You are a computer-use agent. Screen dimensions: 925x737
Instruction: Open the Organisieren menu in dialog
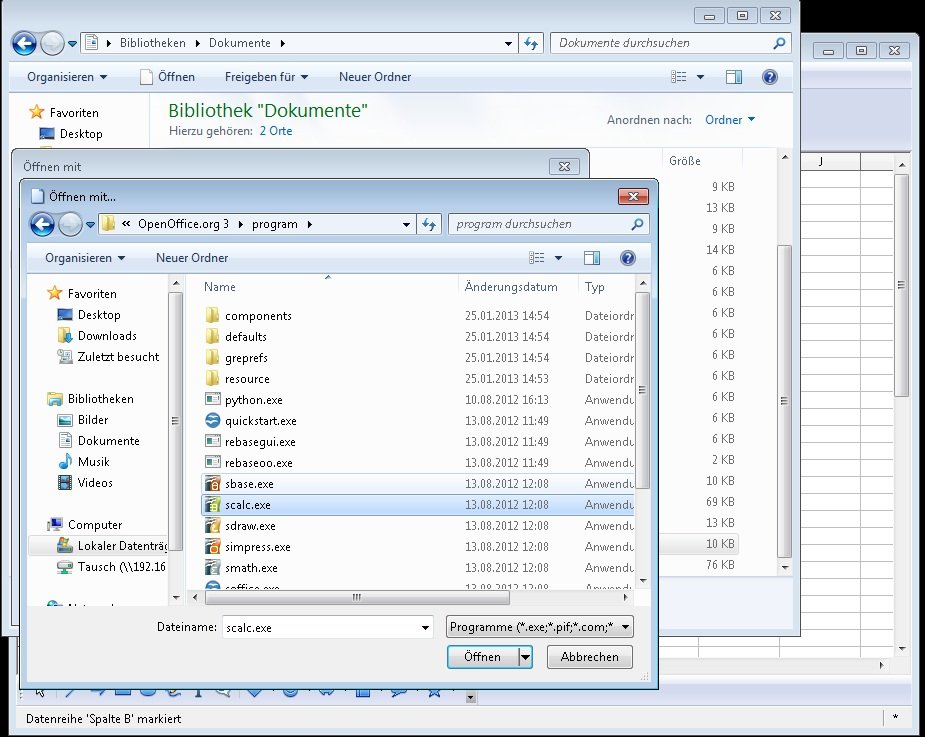click(x=85, y=258)
